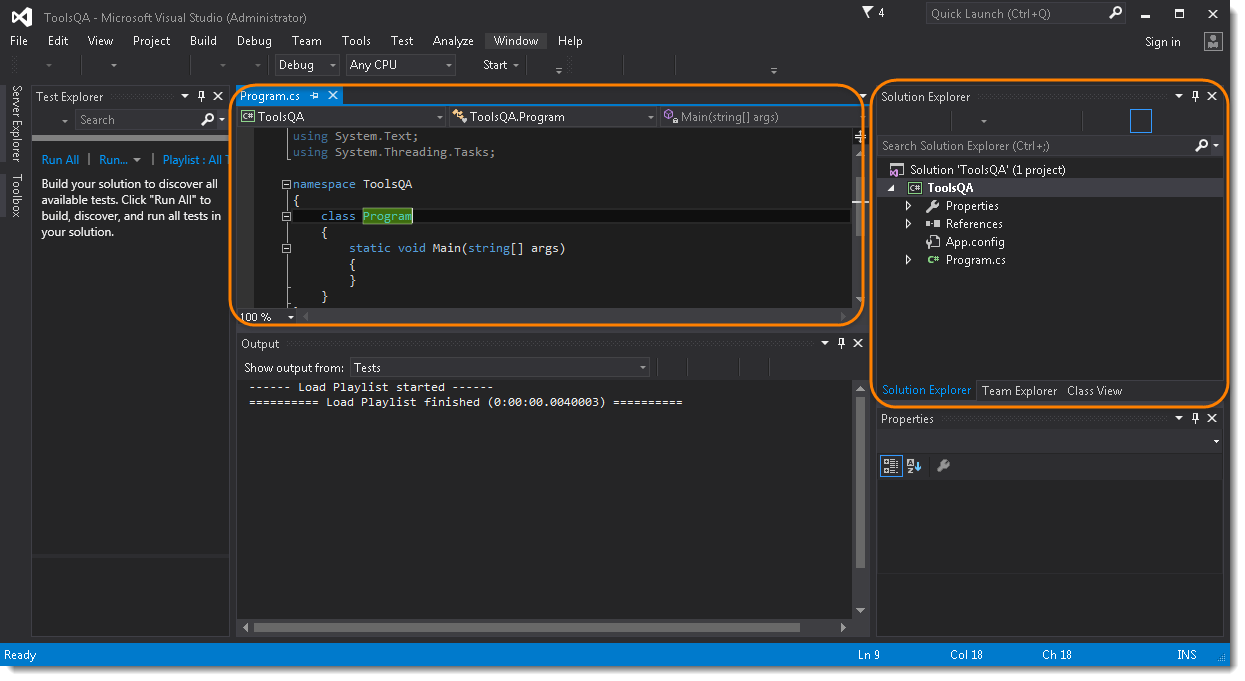The width and height of the screenshot is (1245, 681).
Task: Click the Playlist : All Tests link
Action: [x=195, y=160]
